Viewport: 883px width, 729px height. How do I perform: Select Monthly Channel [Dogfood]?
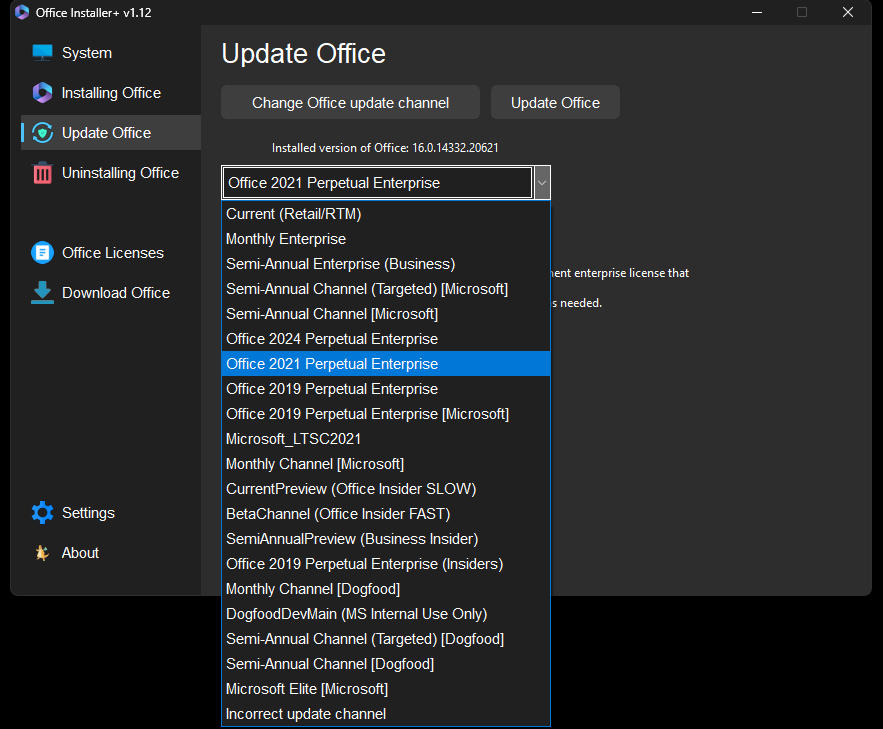[x=386, y=589]
